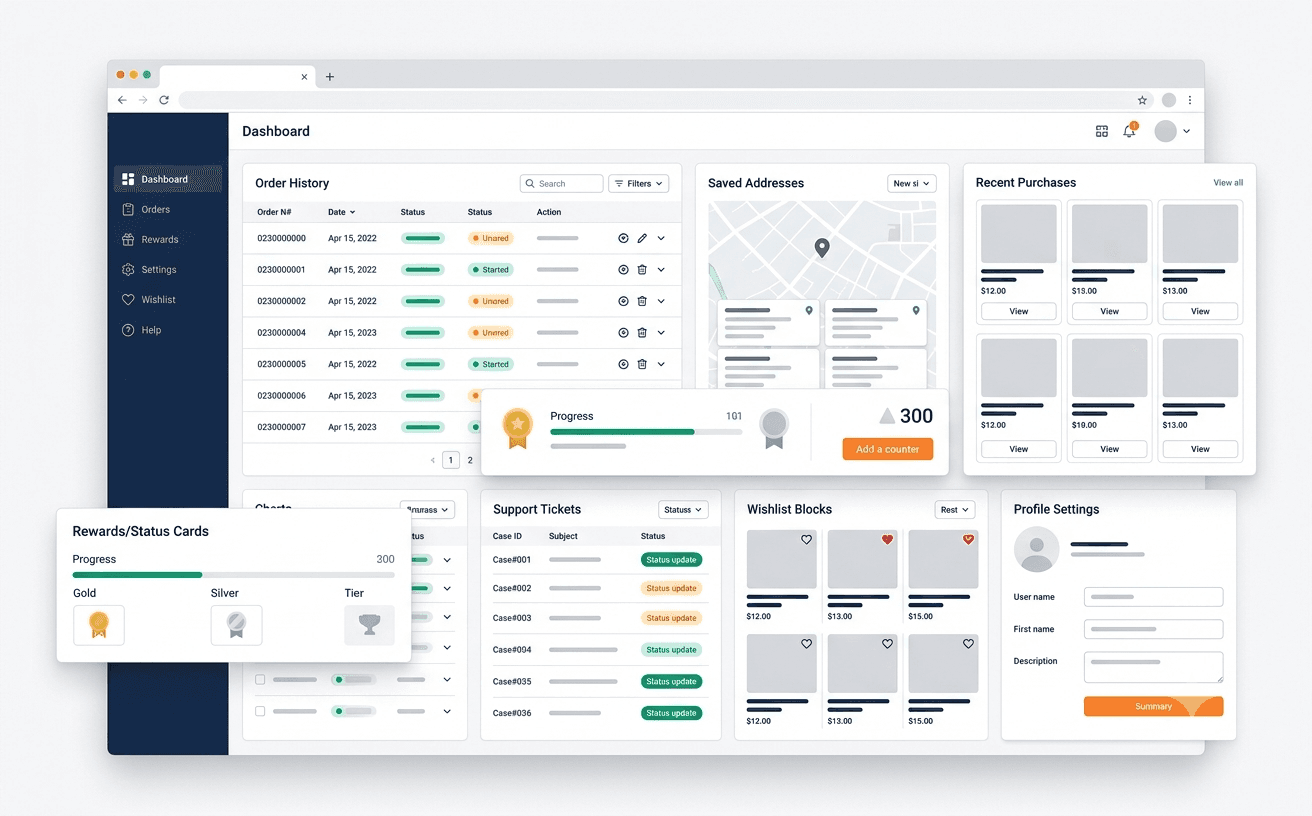
Task: Click order number 0230000007
Action: 281,427
